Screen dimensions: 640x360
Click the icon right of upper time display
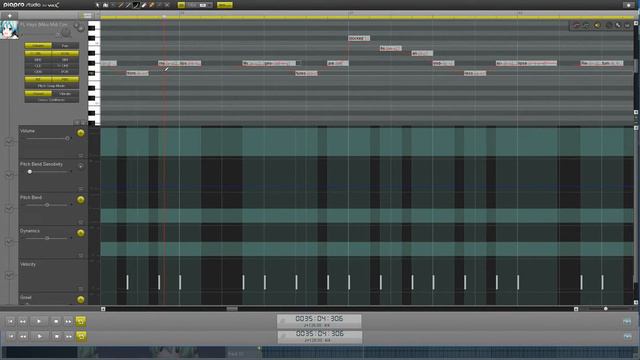pyautogui.click(x=627, y=322)
